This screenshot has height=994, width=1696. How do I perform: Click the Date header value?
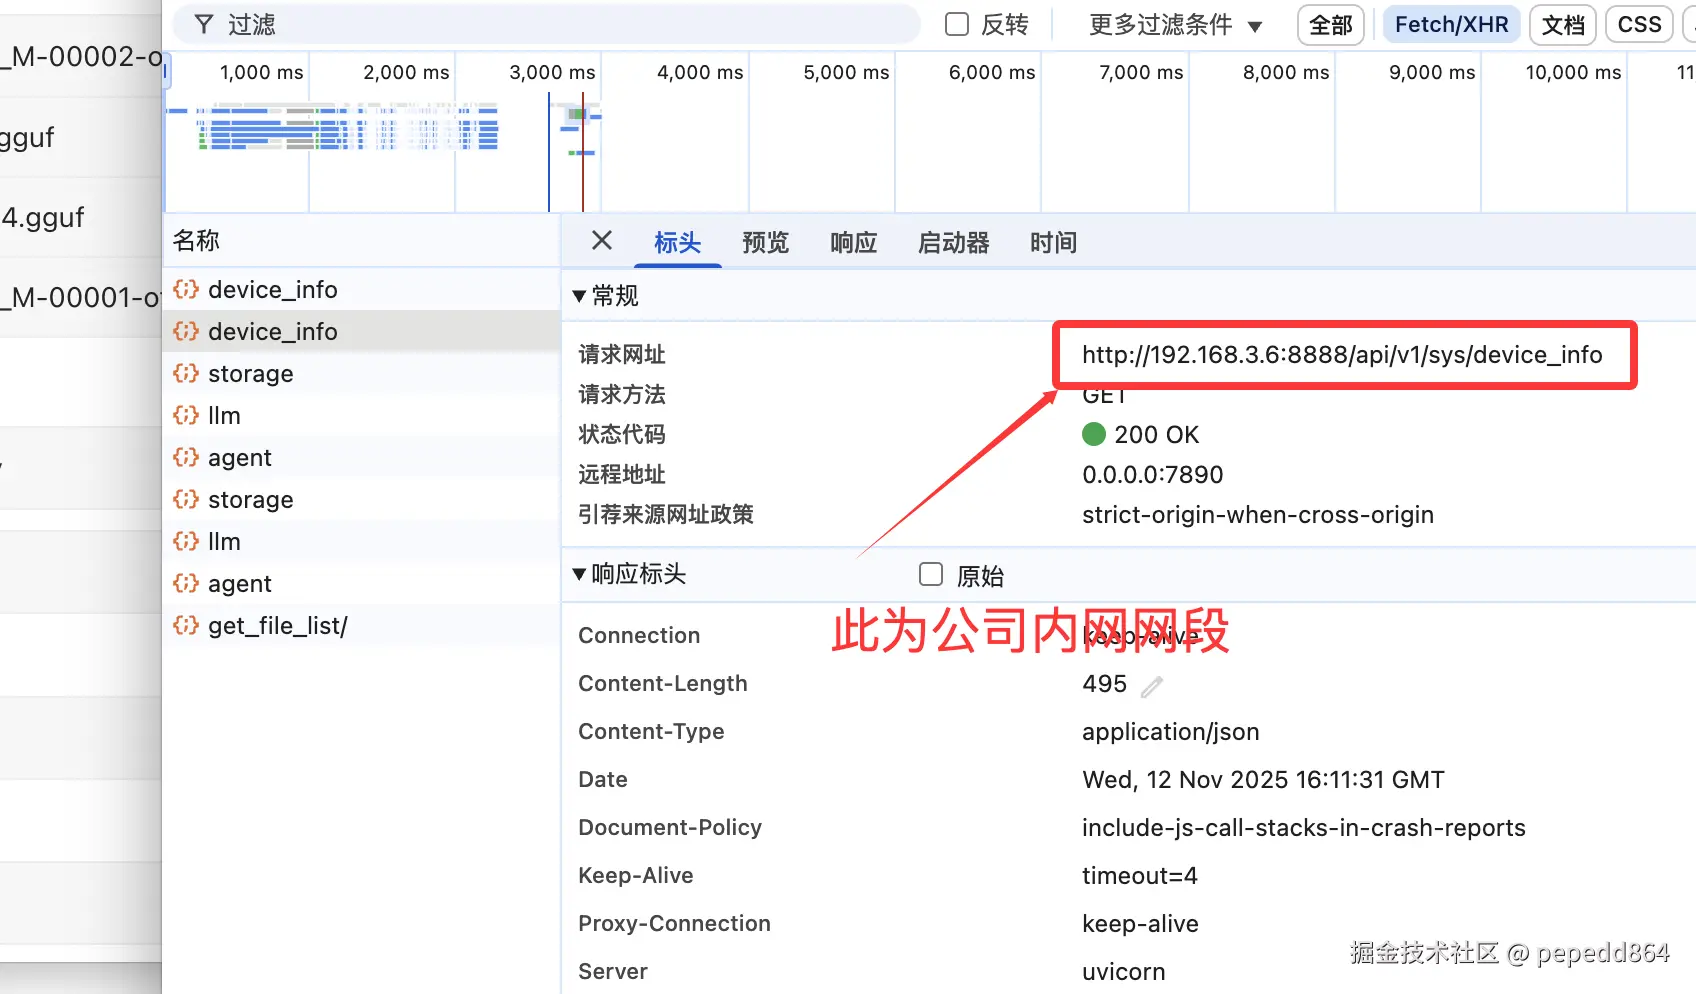1264,780
